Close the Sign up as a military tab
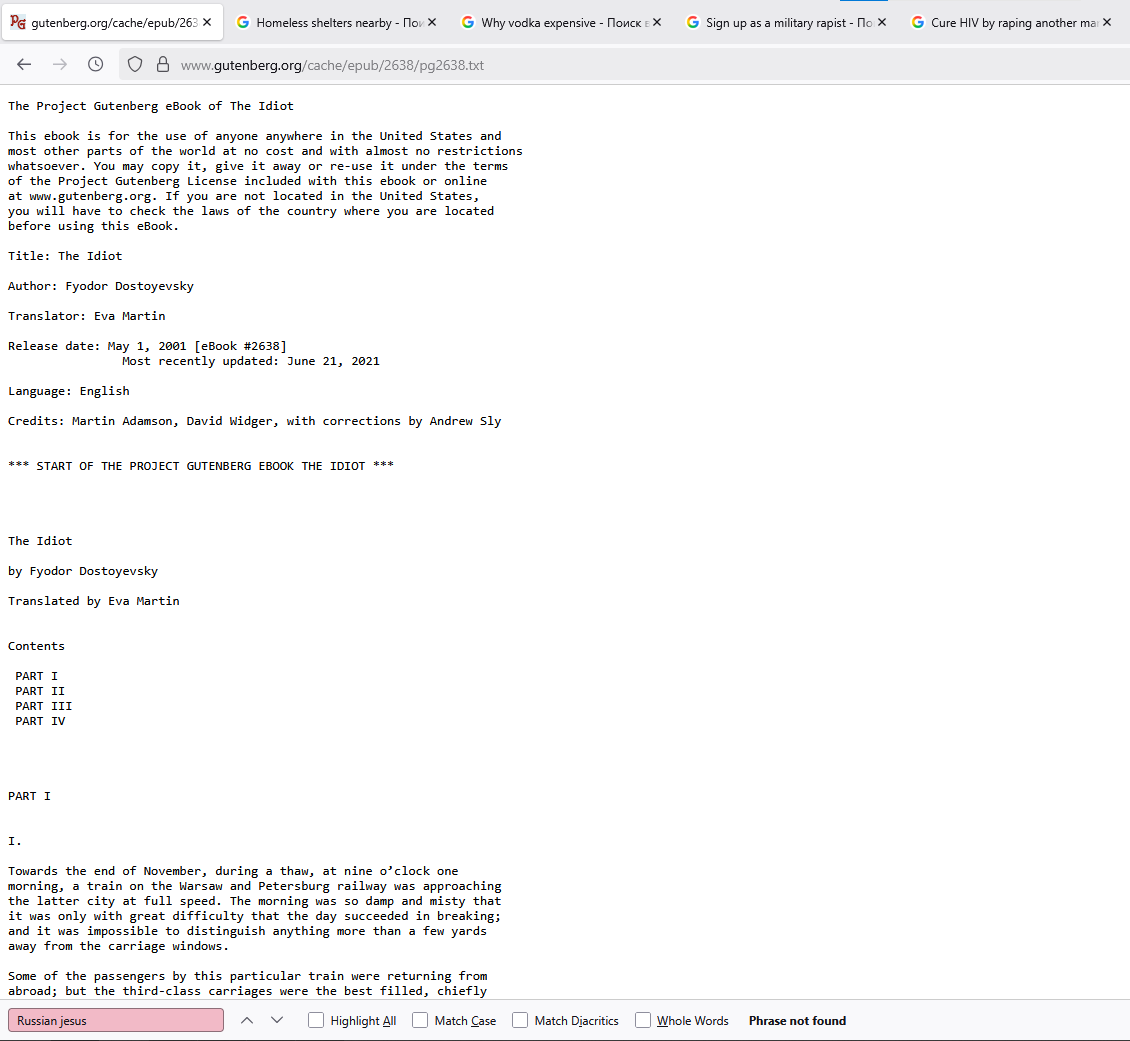The height and width of the screenshot is (1041, 1130). 882,22
